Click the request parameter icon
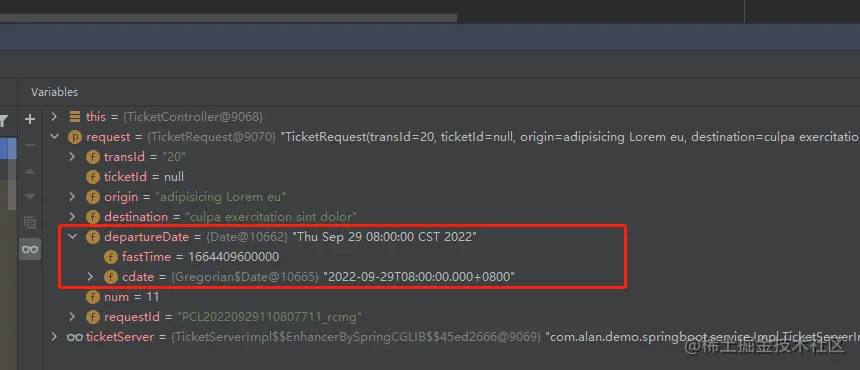Image resolution: width=860 pixels, height=370 pixels. coord(75,137)
